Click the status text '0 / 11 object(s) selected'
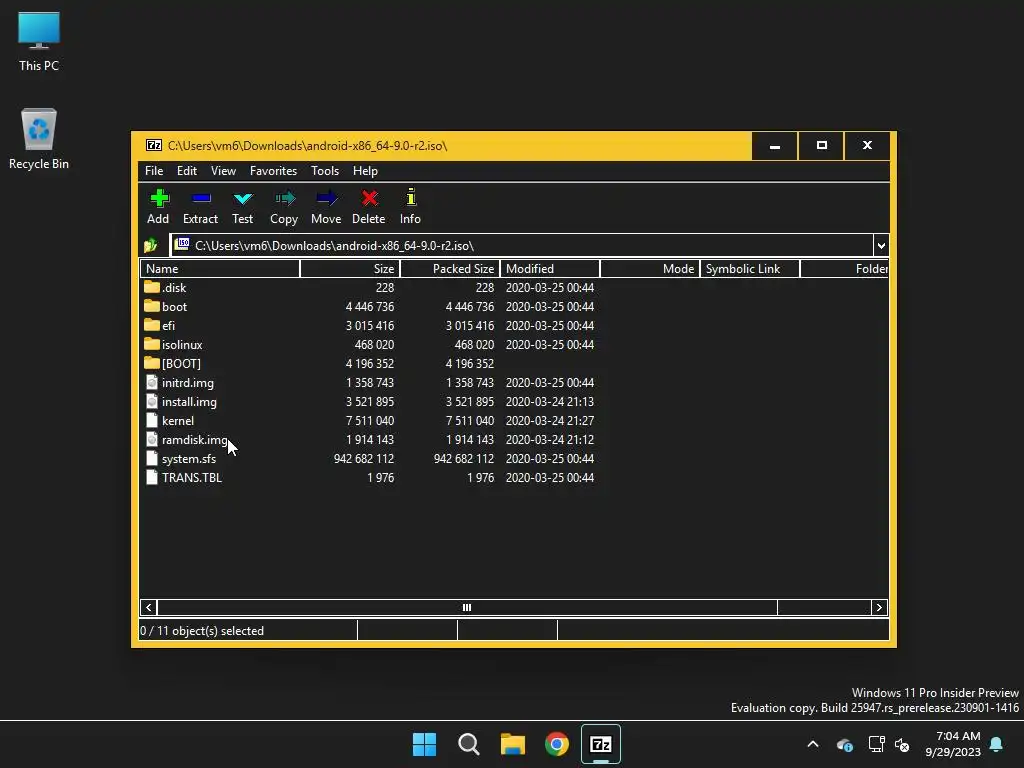Screen dimensions: 1024x768 tap(202, 631)
